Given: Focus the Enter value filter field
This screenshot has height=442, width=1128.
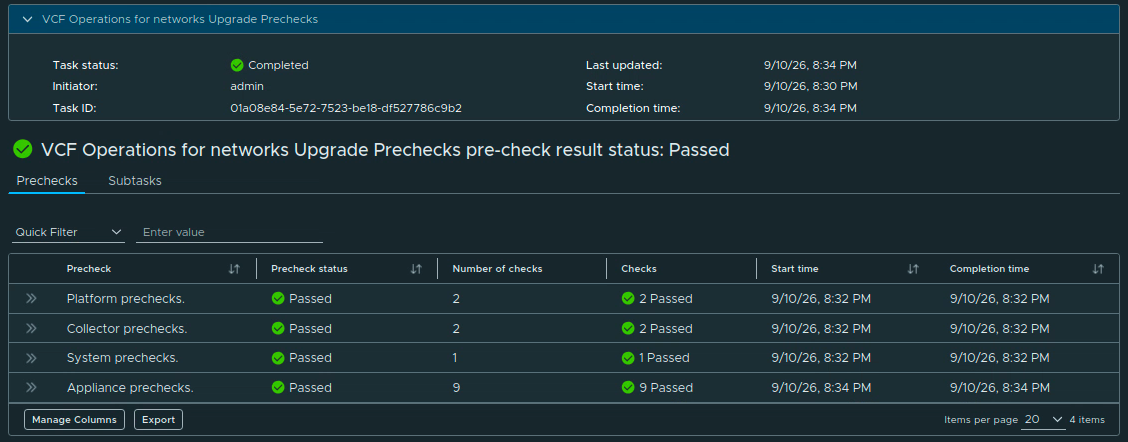Looking at the screenshot, I should pyautogui.click(x=229, y=232).
